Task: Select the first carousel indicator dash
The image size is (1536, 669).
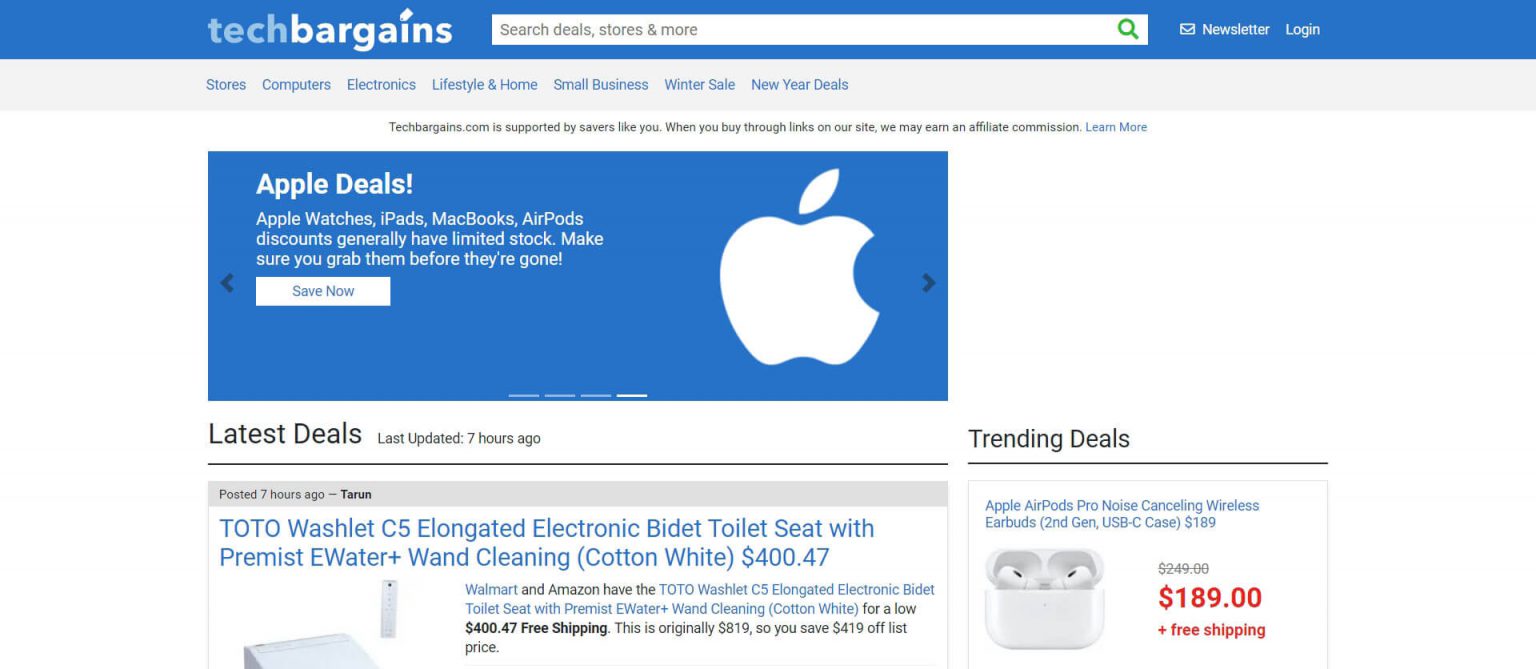Action: click(523, 395)
